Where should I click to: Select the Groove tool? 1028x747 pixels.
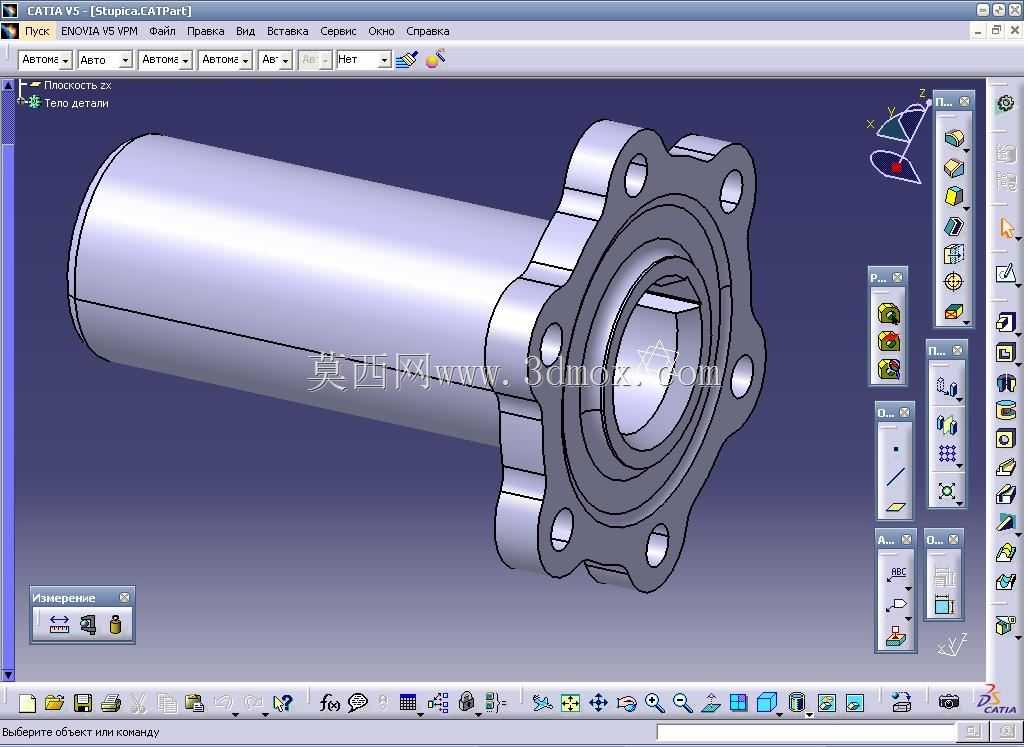click(1005, 411)
